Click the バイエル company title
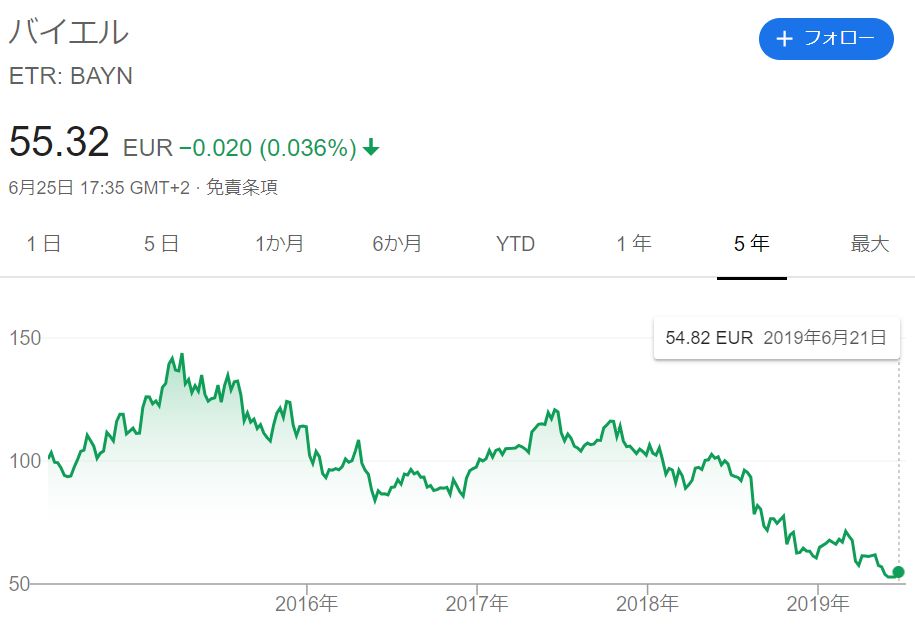This screenshot has height=632, width=915. [x=69, y=32]
